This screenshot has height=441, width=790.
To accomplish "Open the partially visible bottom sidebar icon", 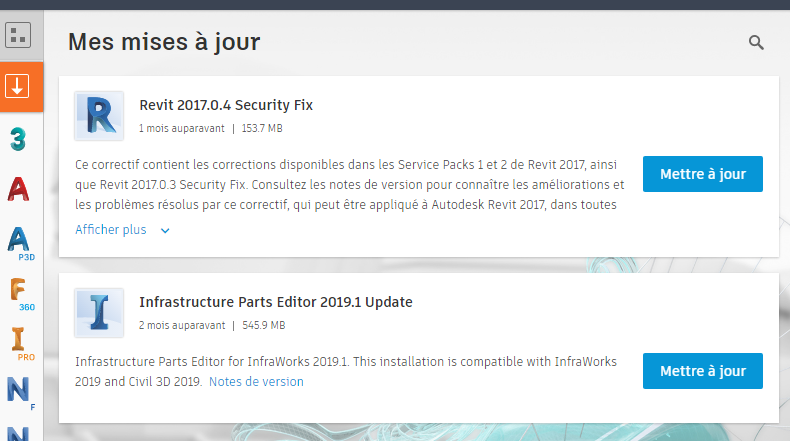I will (x=18, y=432).
